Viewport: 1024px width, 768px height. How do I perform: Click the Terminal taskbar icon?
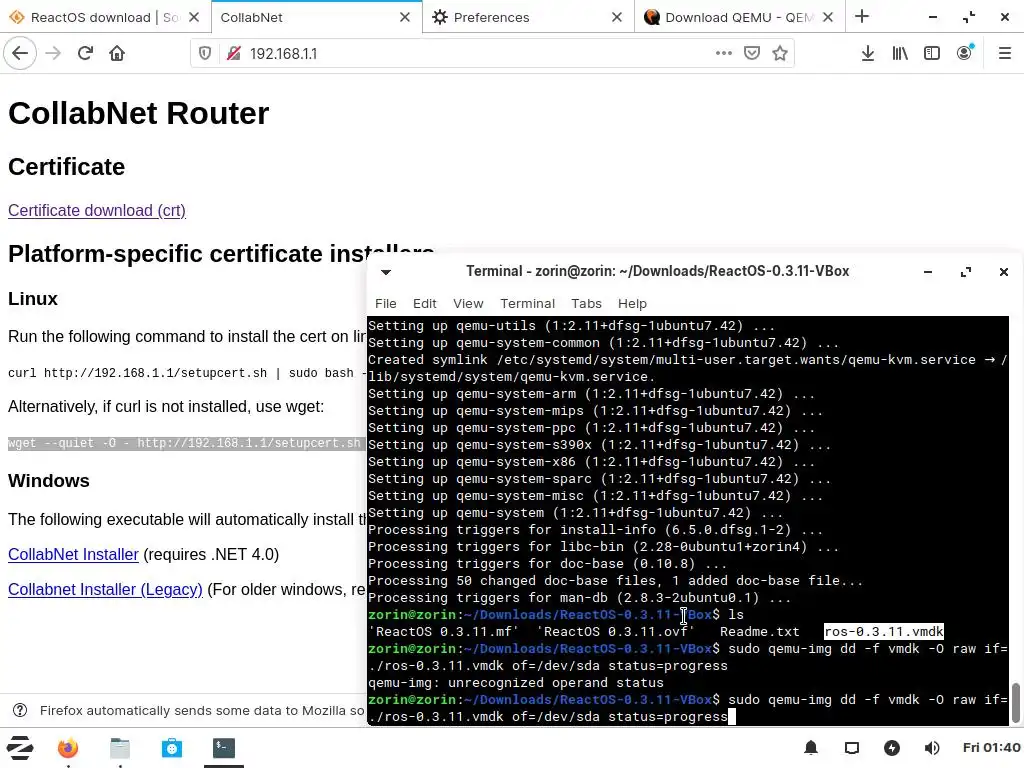(224, 748)
